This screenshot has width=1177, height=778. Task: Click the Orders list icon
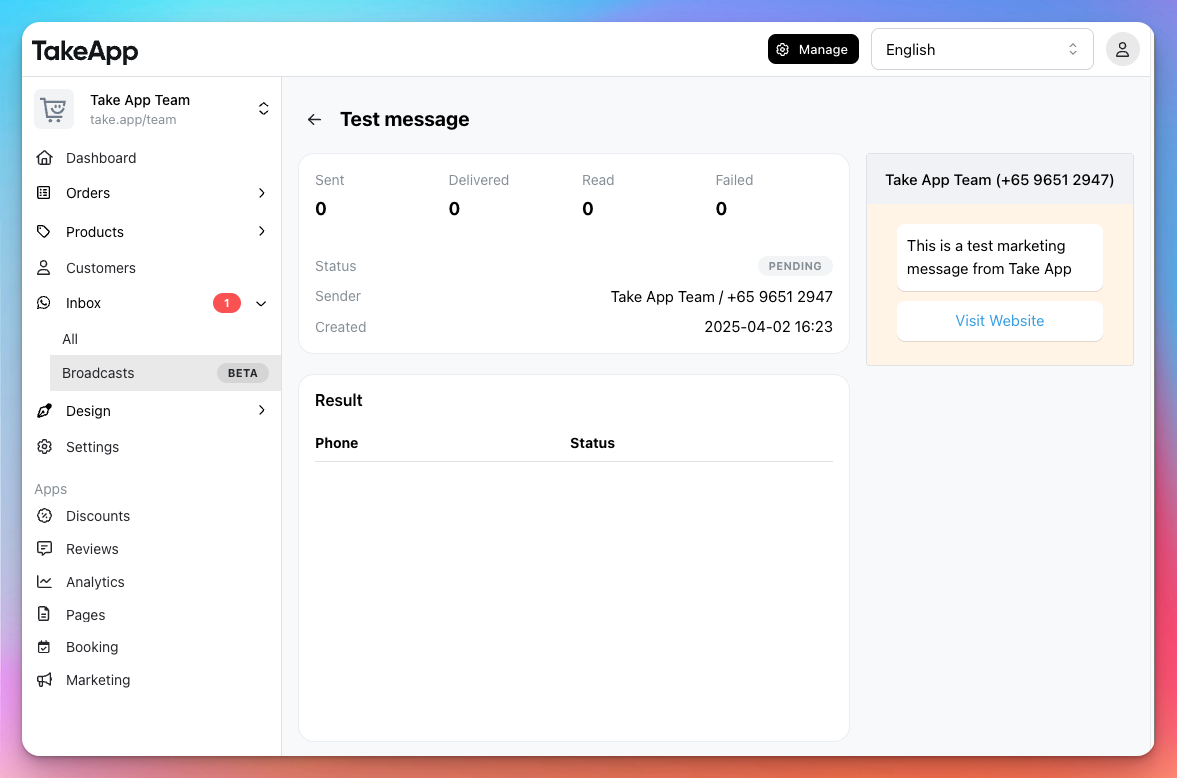pos(44,193)
